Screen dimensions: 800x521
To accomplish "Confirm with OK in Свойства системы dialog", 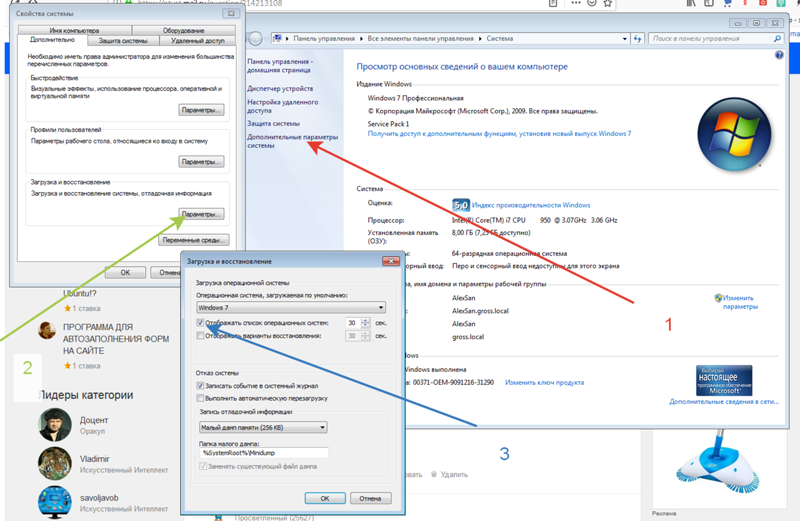I will point(125,272).
